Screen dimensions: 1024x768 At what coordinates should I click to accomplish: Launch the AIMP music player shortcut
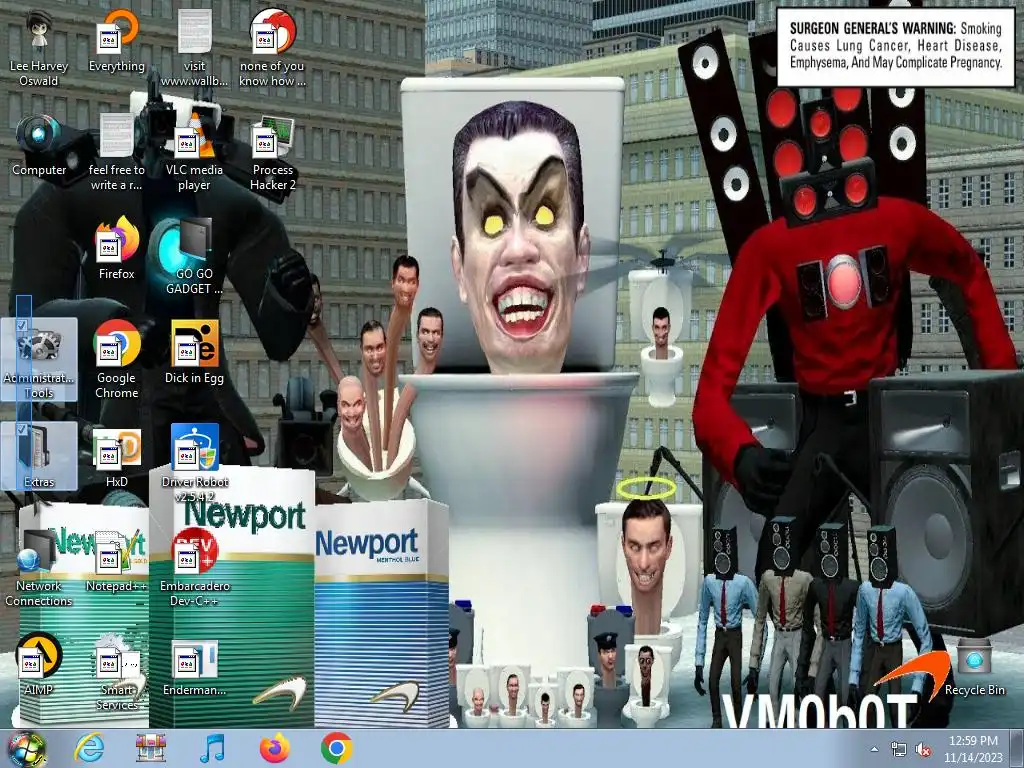[39, 665]
